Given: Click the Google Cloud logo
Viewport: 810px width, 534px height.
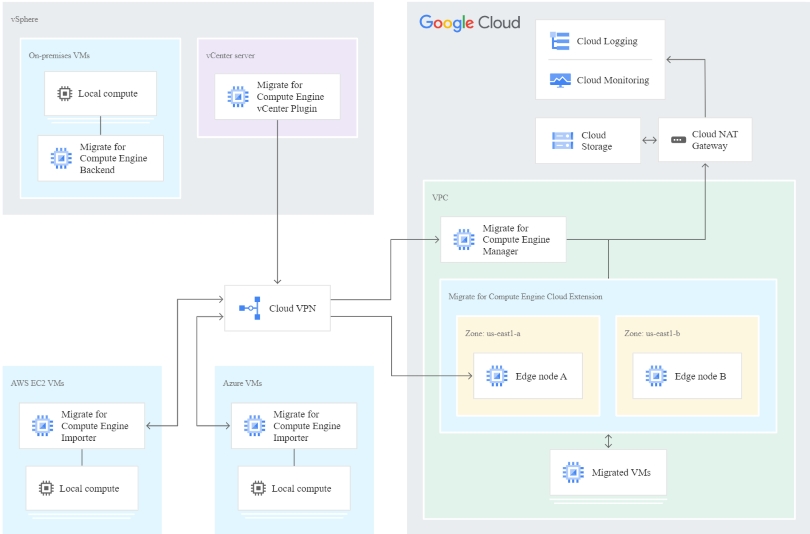Looking at the screenshot, I should pos(470,23).
